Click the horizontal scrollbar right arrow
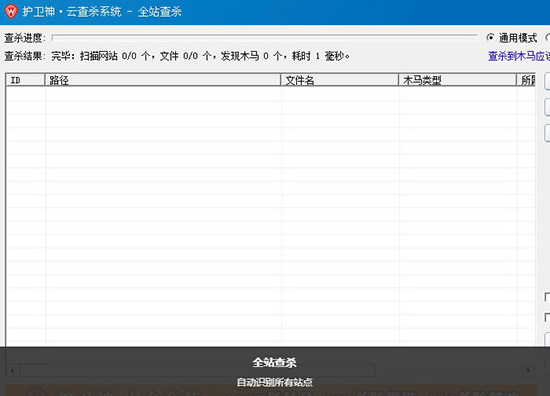 pos(528,370)
